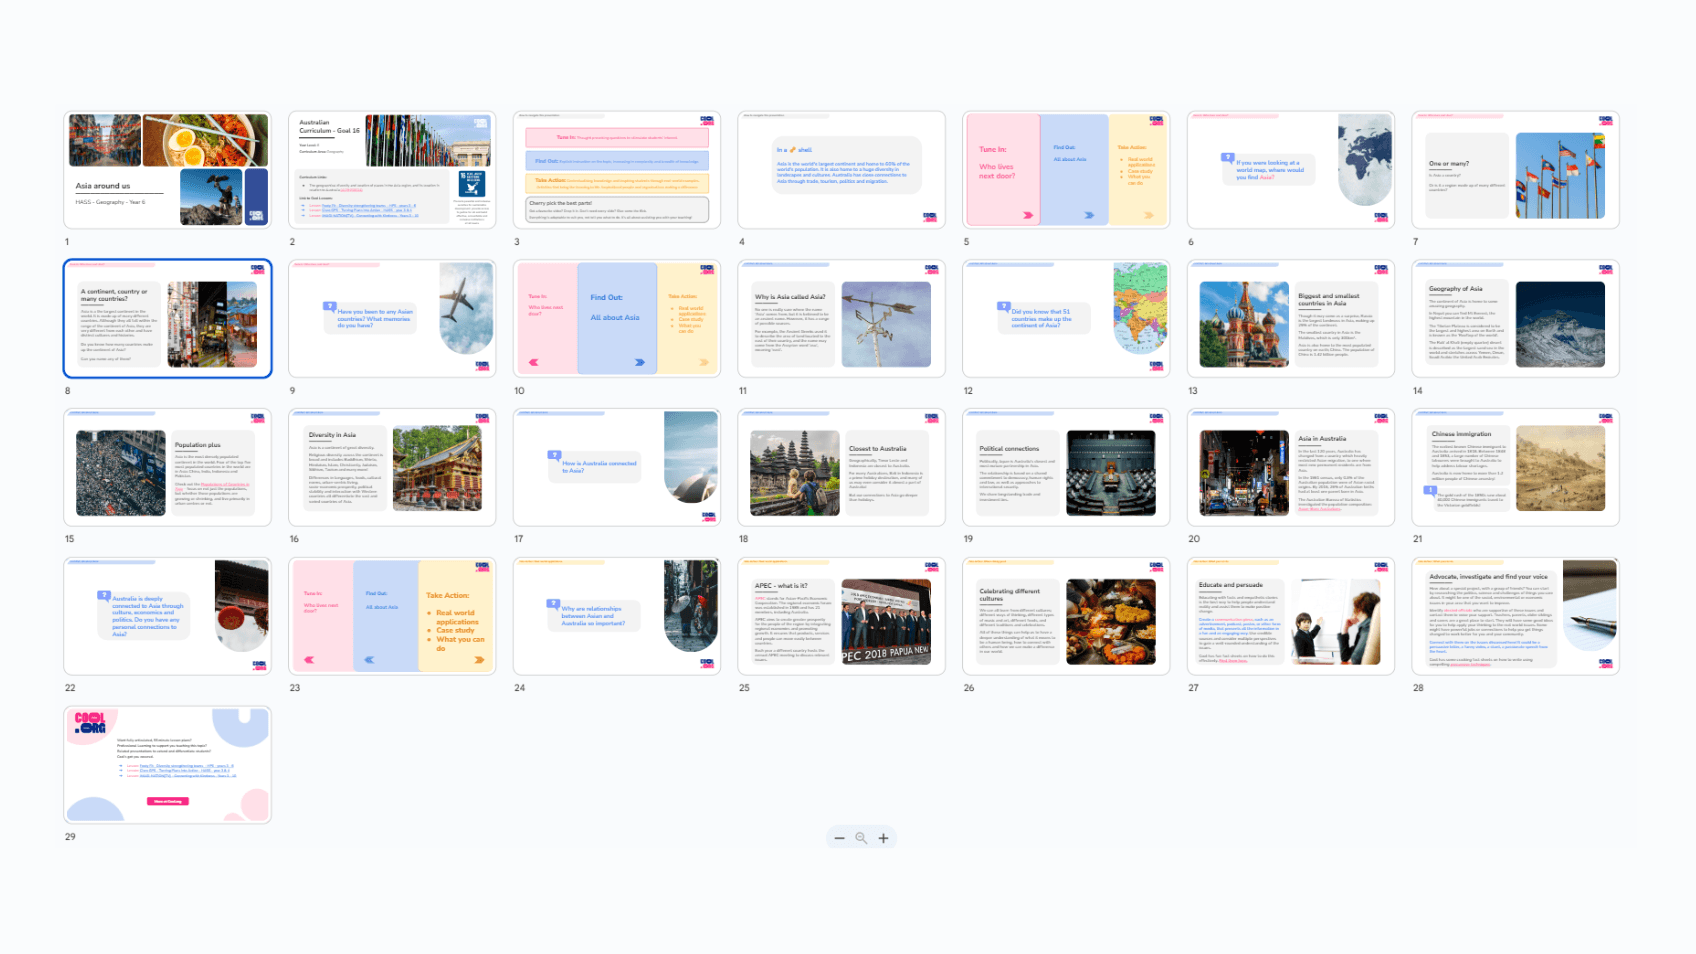This screenshot has height=954, width=1696.
Task: Open the first lesson link on slide 29
Action: [x=187, y=766]
